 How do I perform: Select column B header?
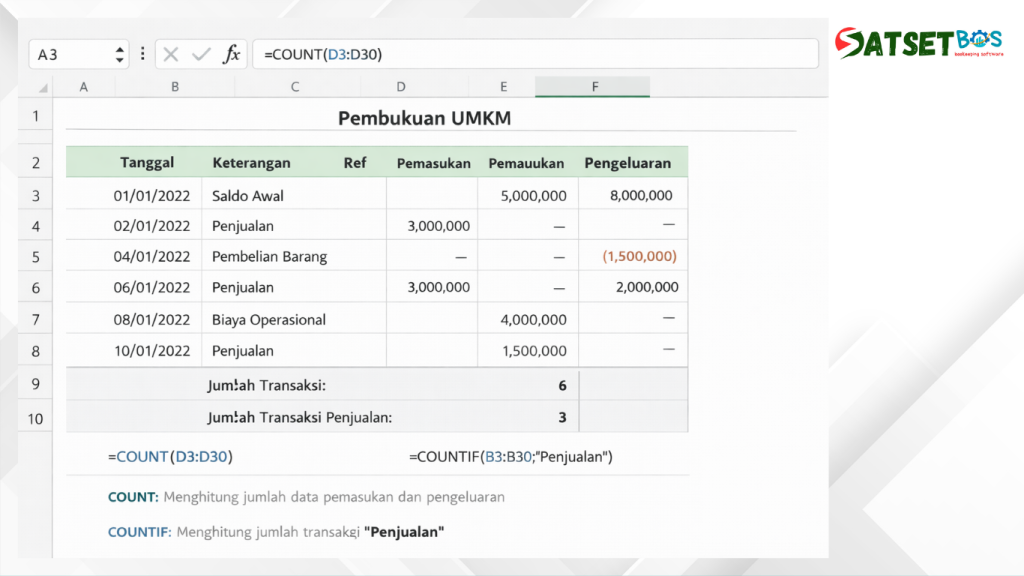pyautogui.click(x=175, y=87)
